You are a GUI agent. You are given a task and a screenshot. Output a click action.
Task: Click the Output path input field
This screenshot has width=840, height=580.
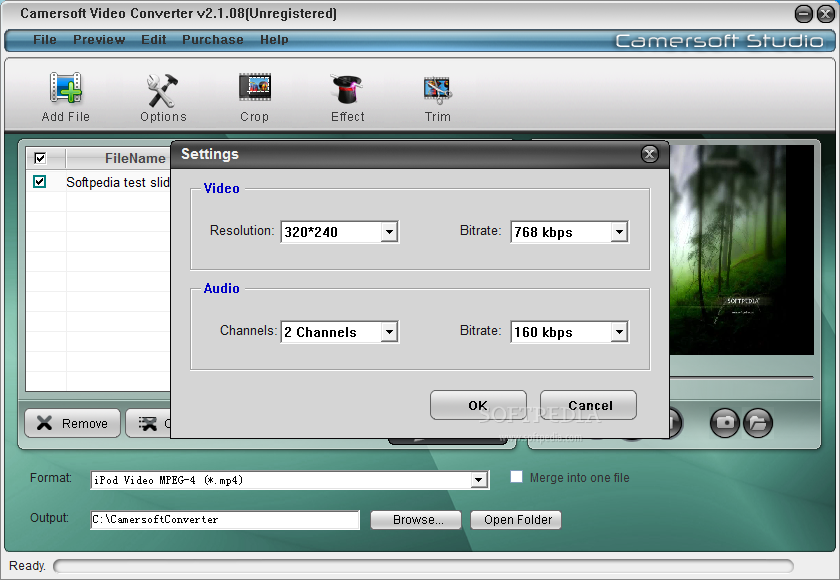pos(225,519)
